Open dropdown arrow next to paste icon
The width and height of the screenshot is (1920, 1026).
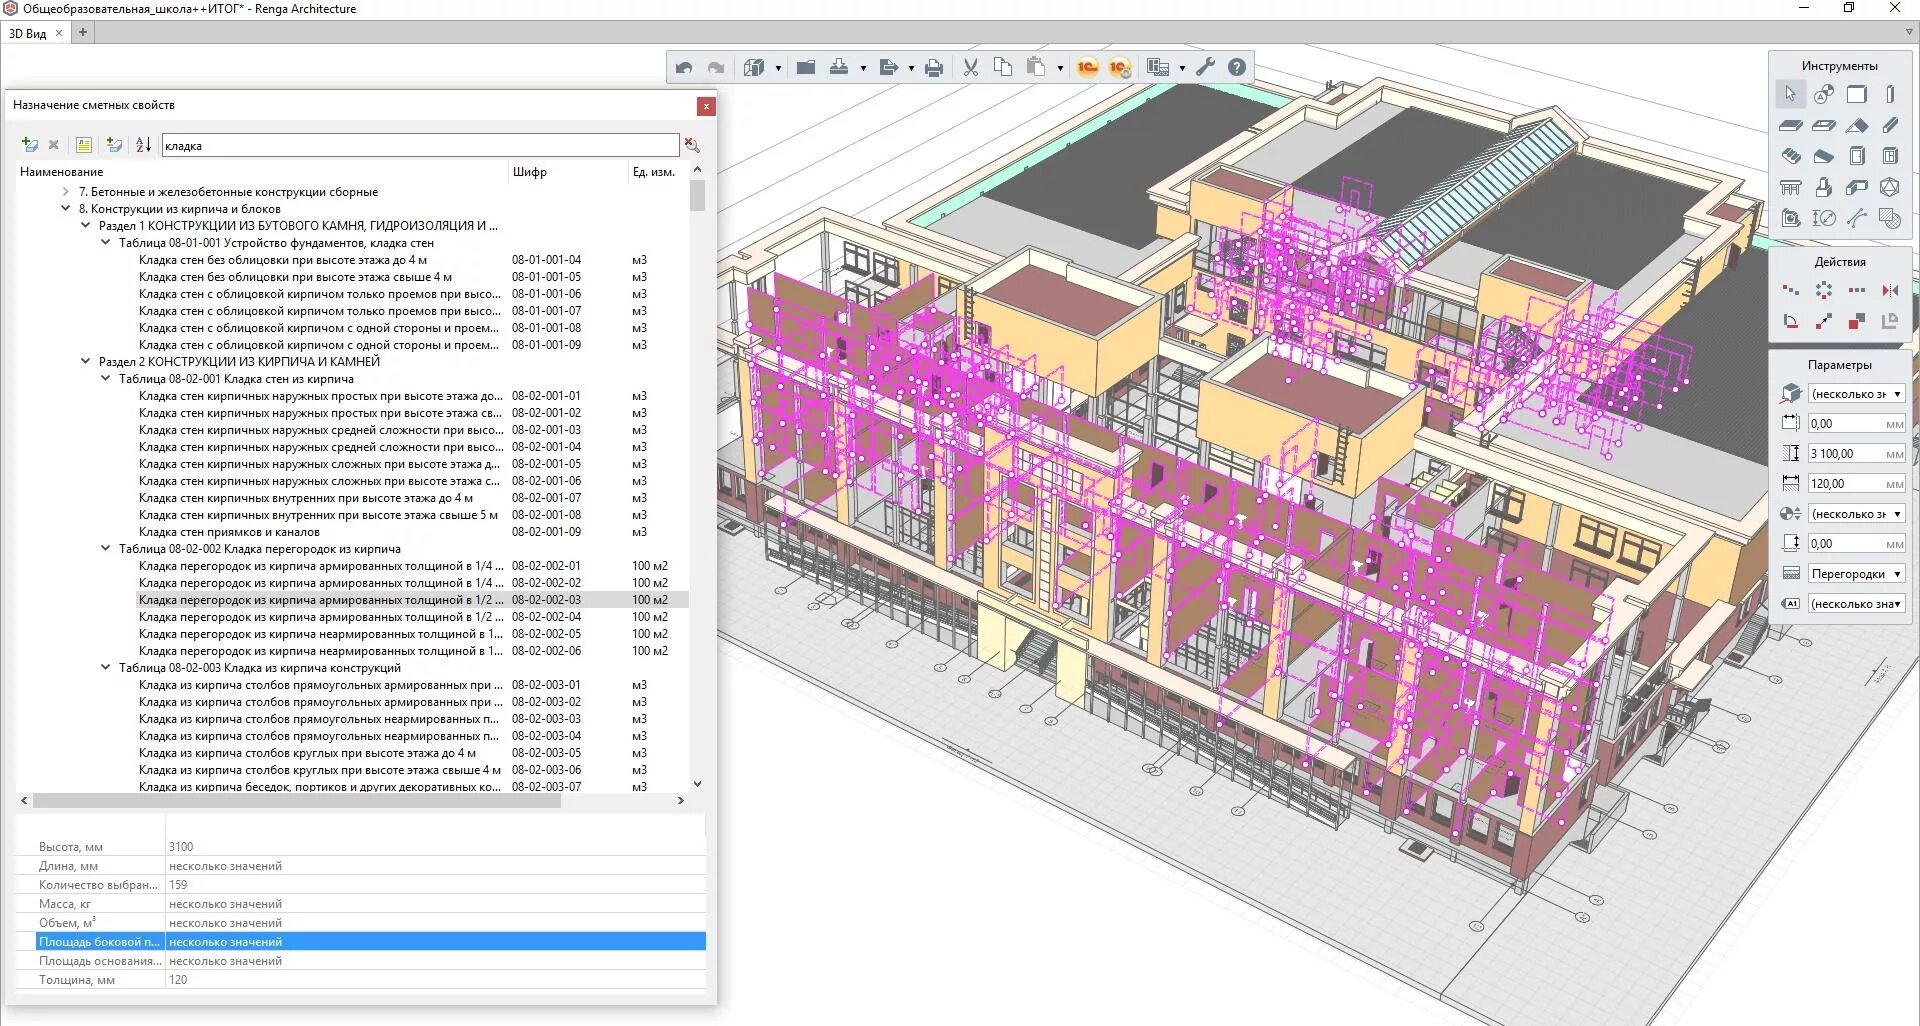click(x=1060, y=68)
